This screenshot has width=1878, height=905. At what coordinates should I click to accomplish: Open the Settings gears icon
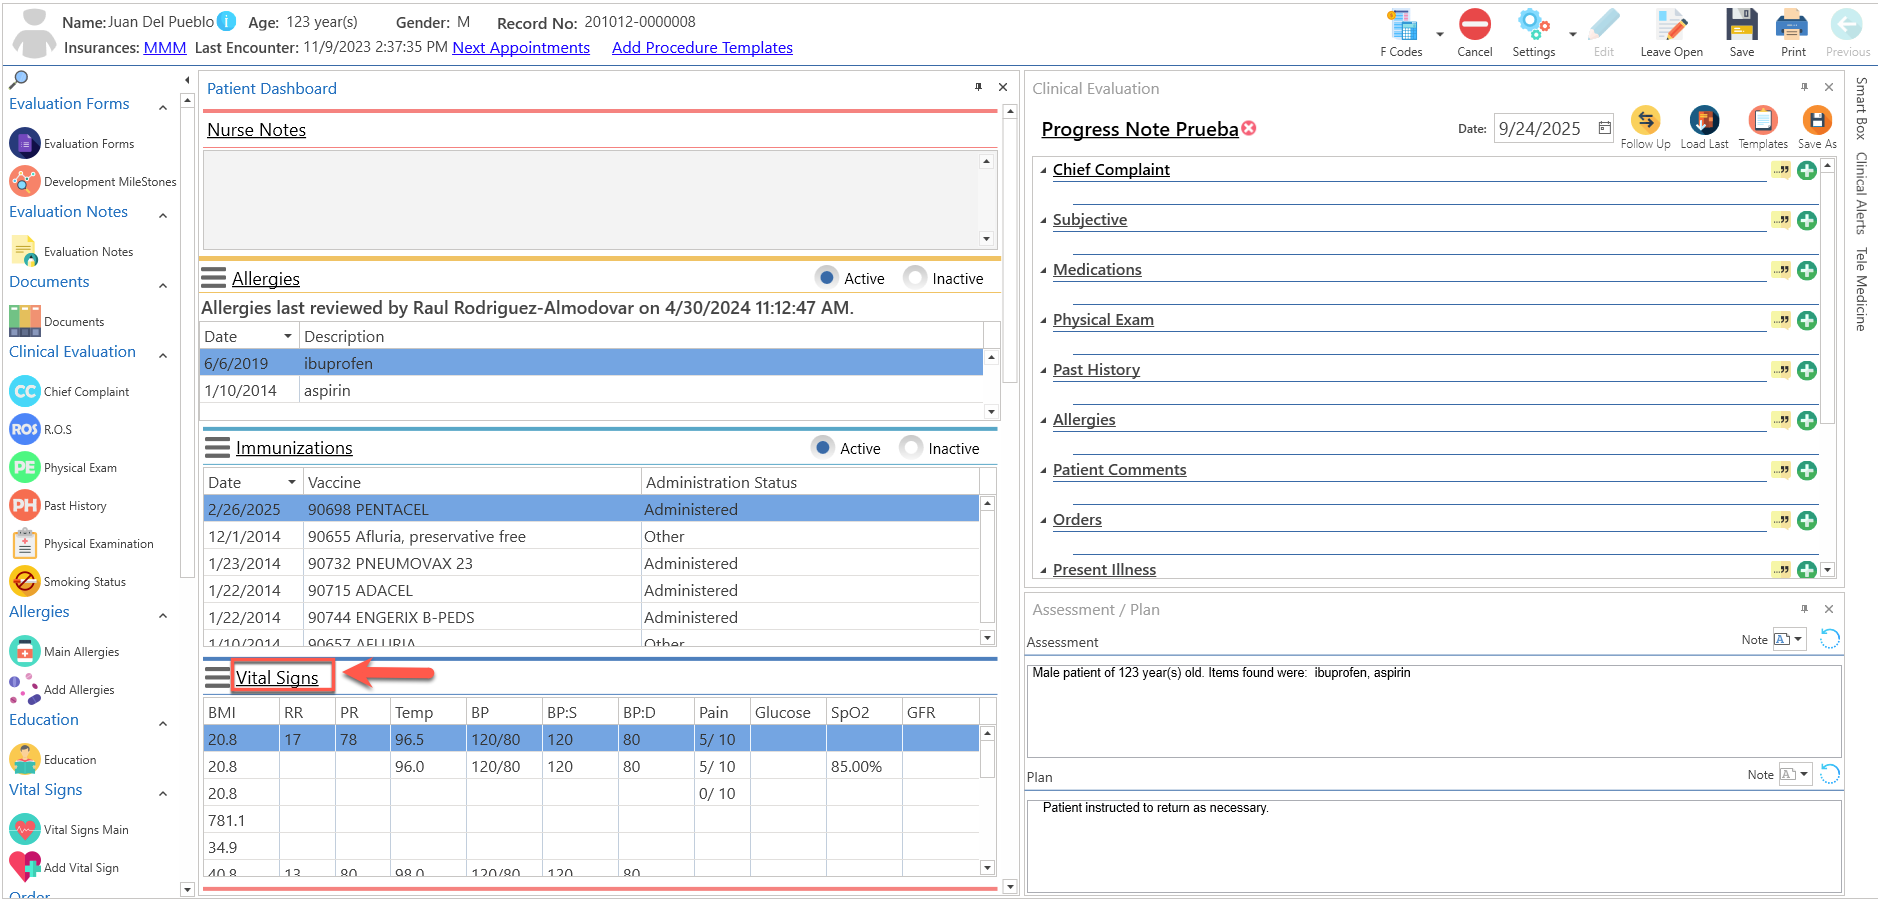click(1533, 24)
